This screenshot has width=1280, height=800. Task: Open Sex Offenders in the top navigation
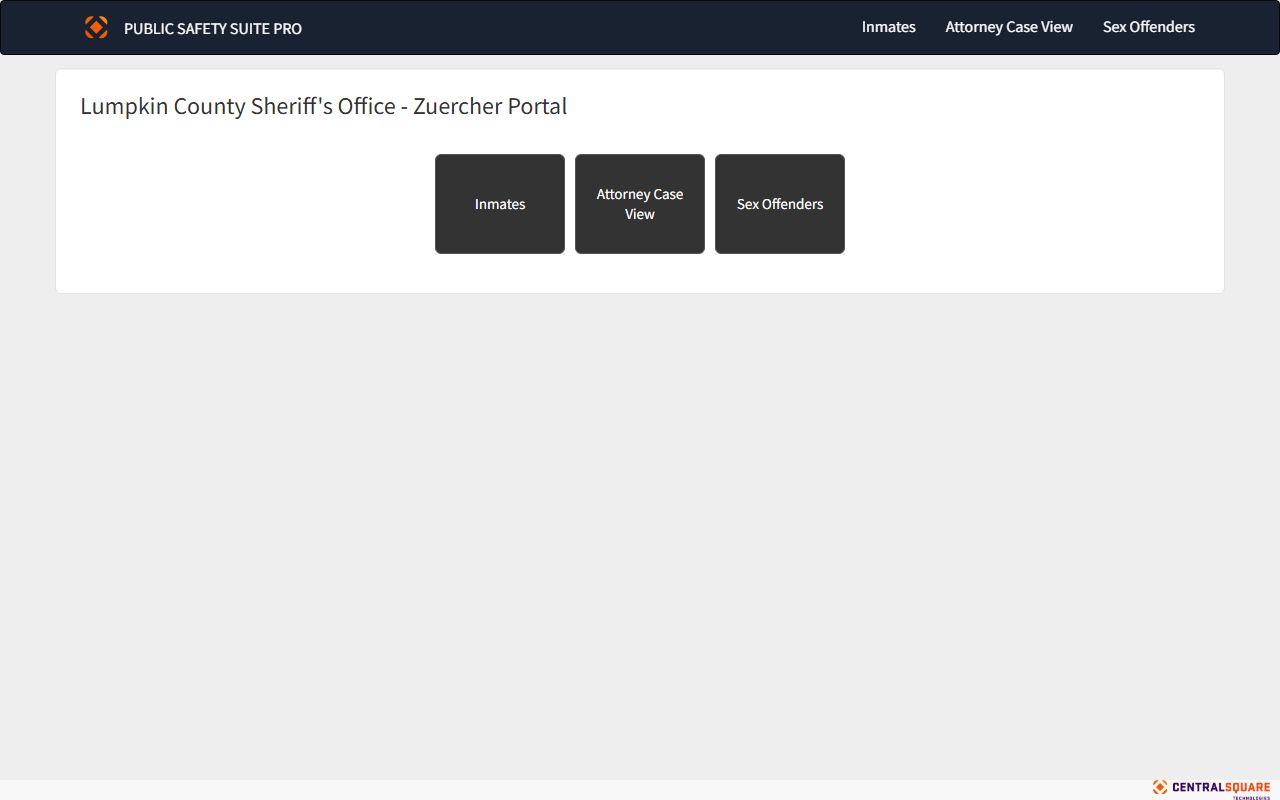[x=1149, y=27]
